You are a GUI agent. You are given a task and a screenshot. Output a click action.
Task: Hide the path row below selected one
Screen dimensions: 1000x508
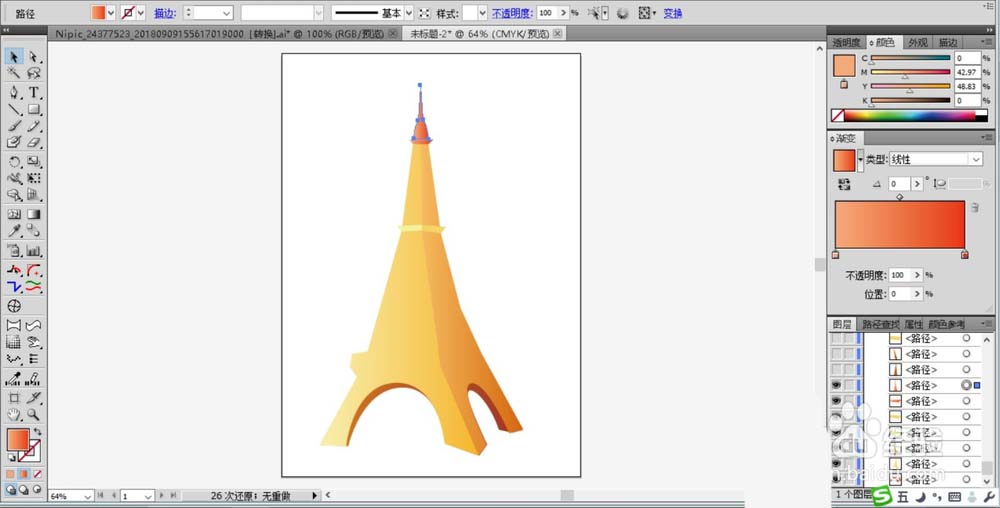[836, 401]
